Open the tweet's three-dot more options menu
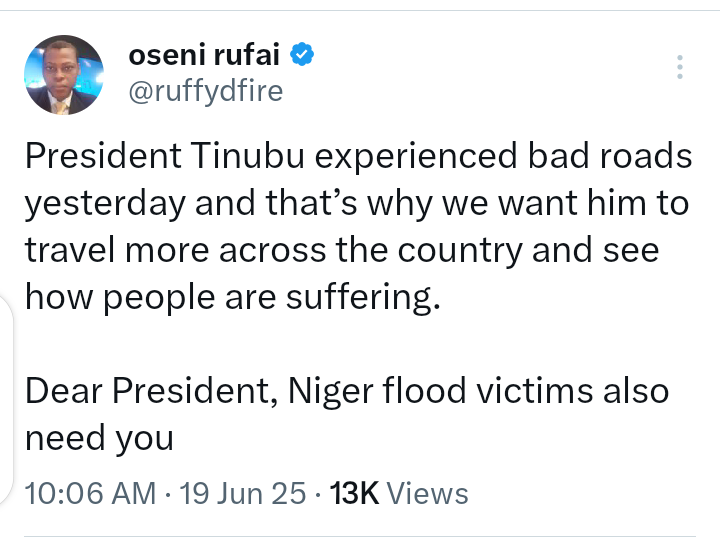This screenshot has width=720, height=547. click(x=680, y=67)
